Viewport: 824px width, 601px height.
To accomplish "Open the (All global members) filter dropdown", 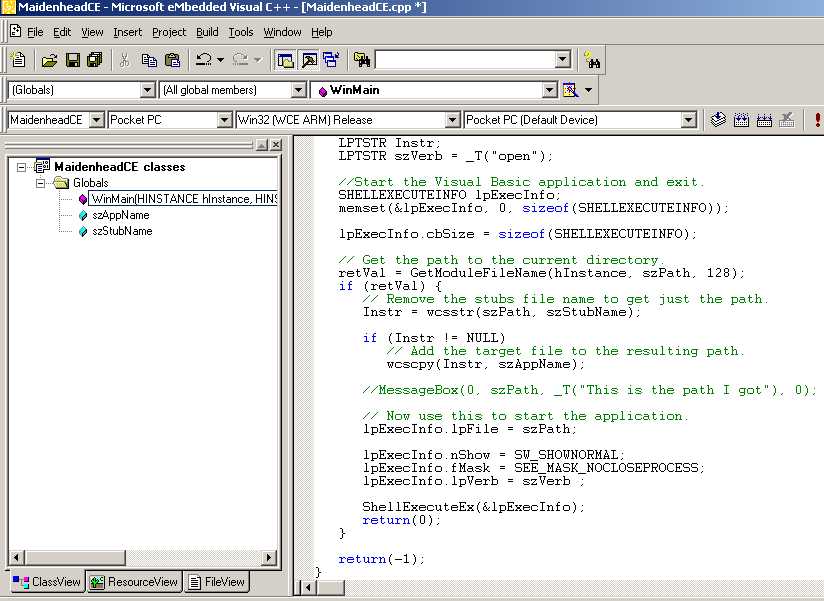I will tap(298, 90).
